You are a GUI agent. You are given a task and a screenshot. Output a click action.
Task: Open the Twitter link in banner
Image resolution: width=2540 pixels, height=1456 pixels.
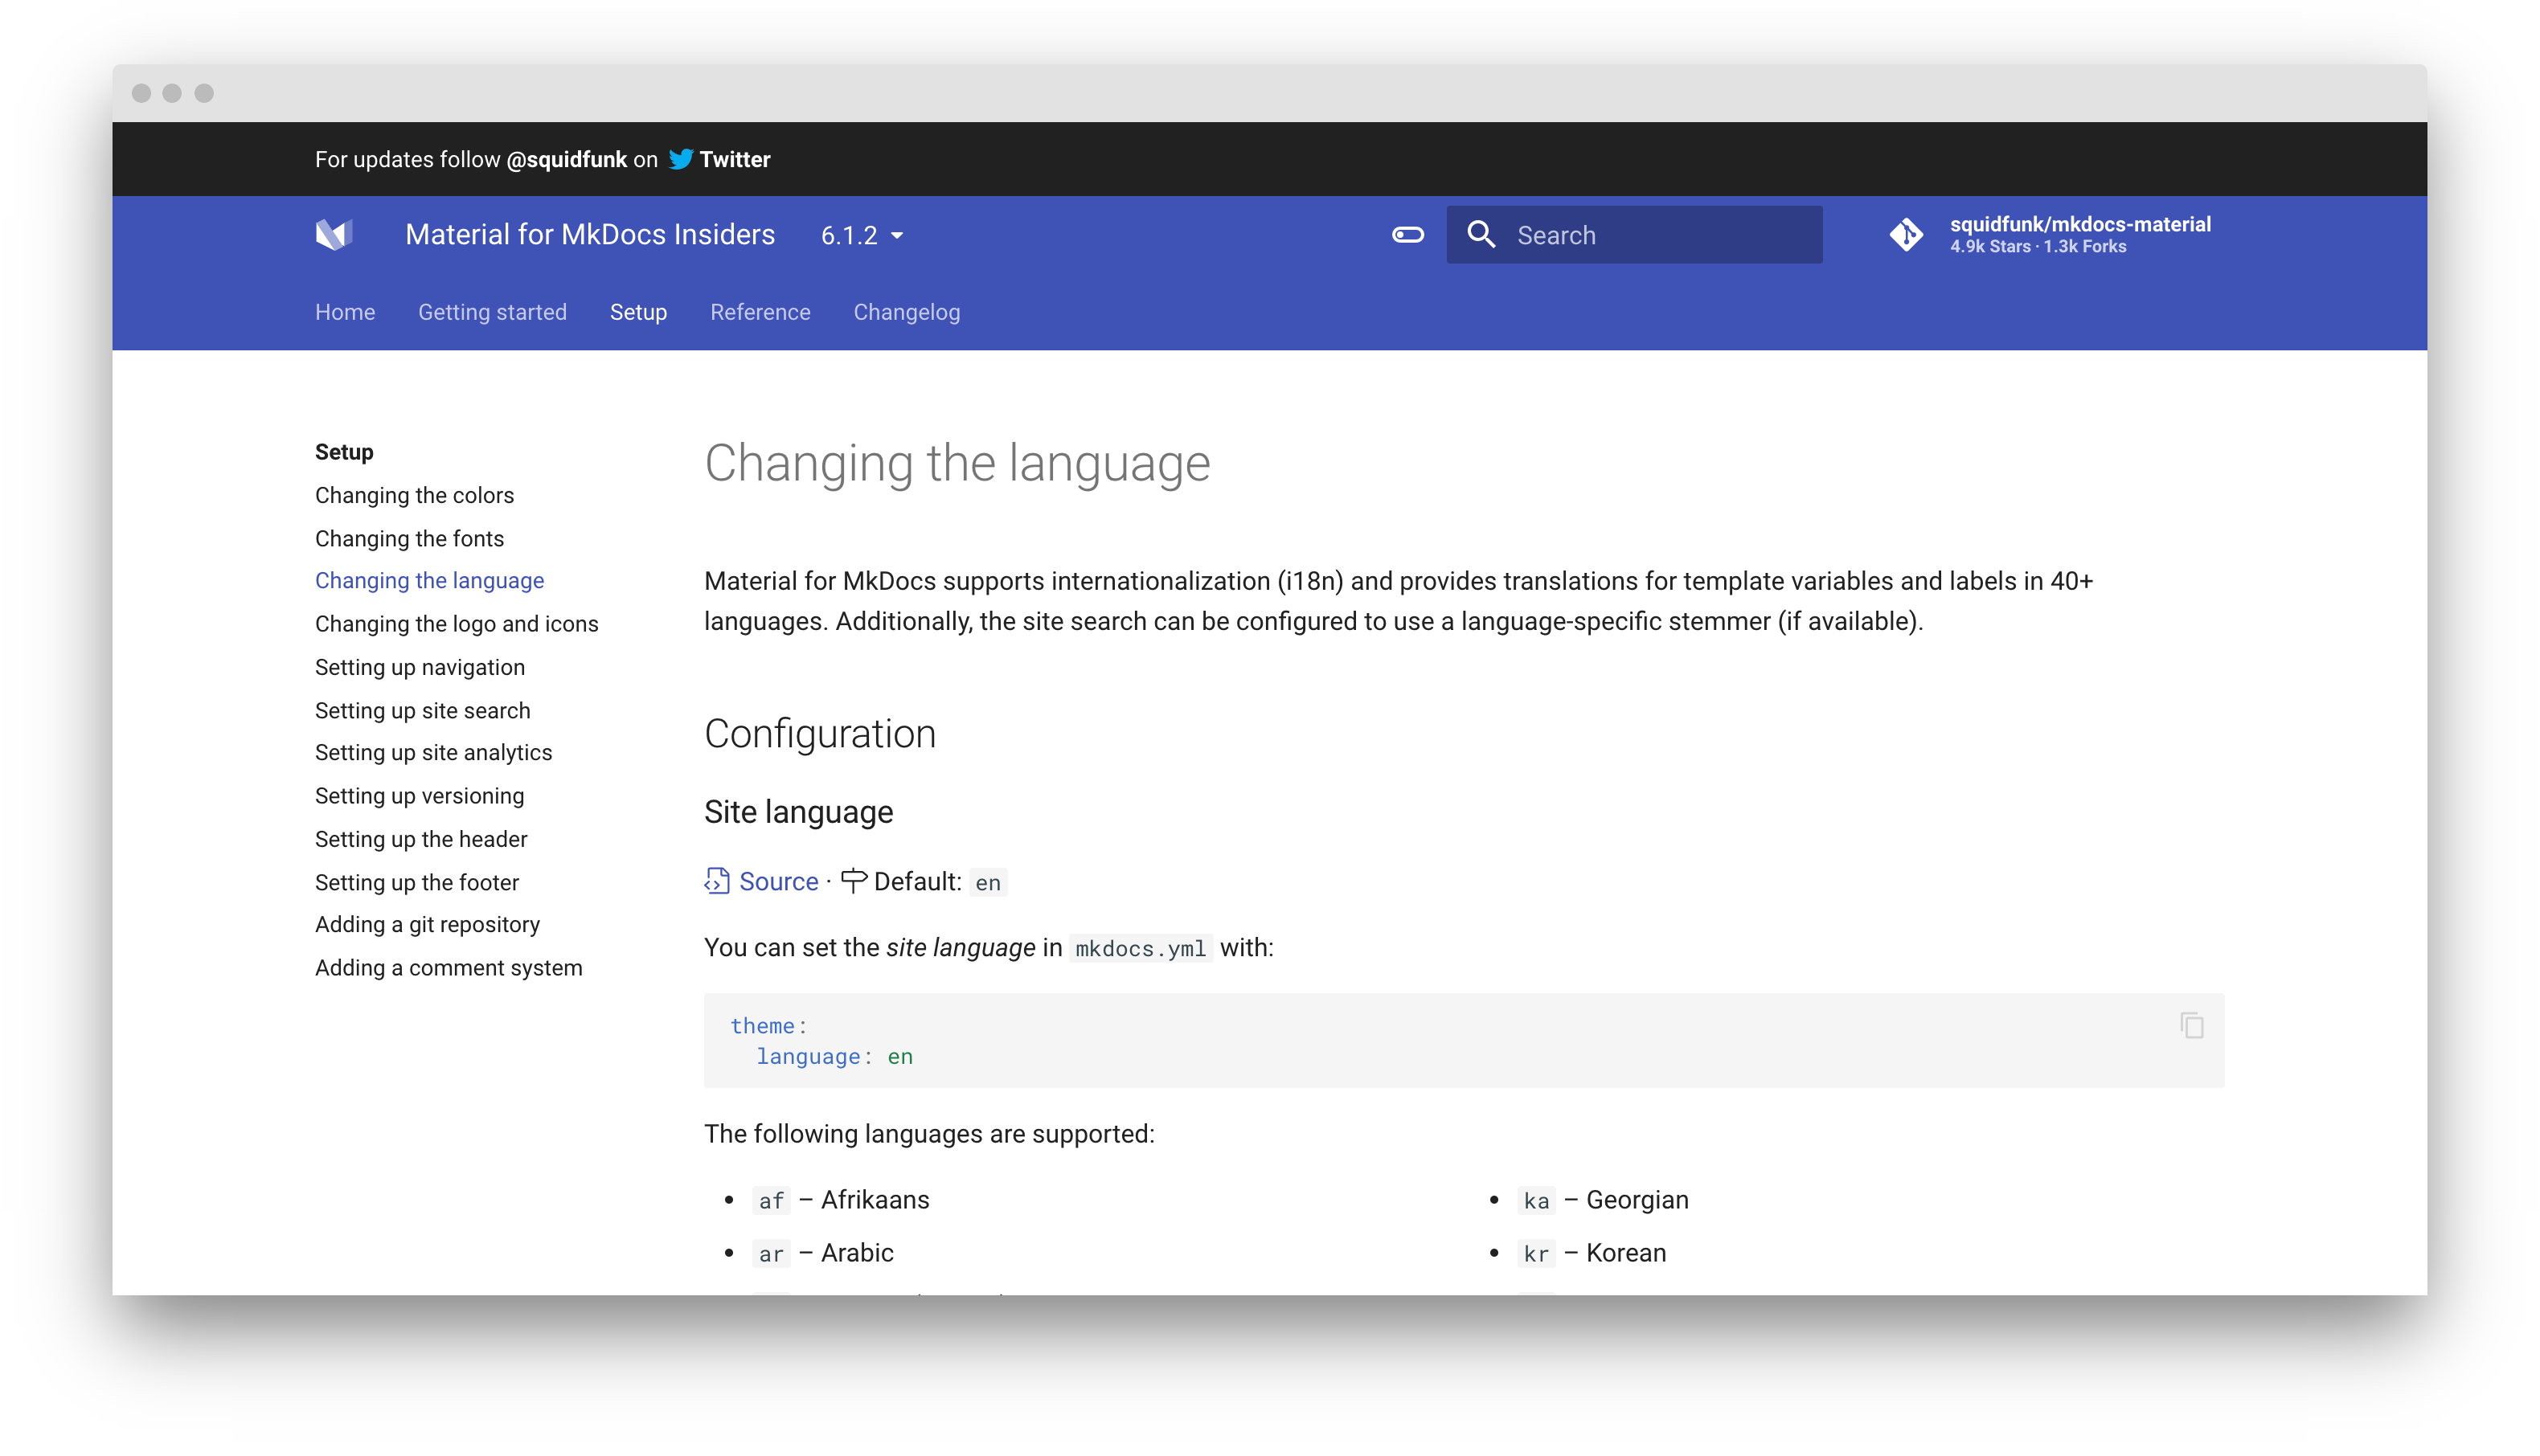(734, 160)
